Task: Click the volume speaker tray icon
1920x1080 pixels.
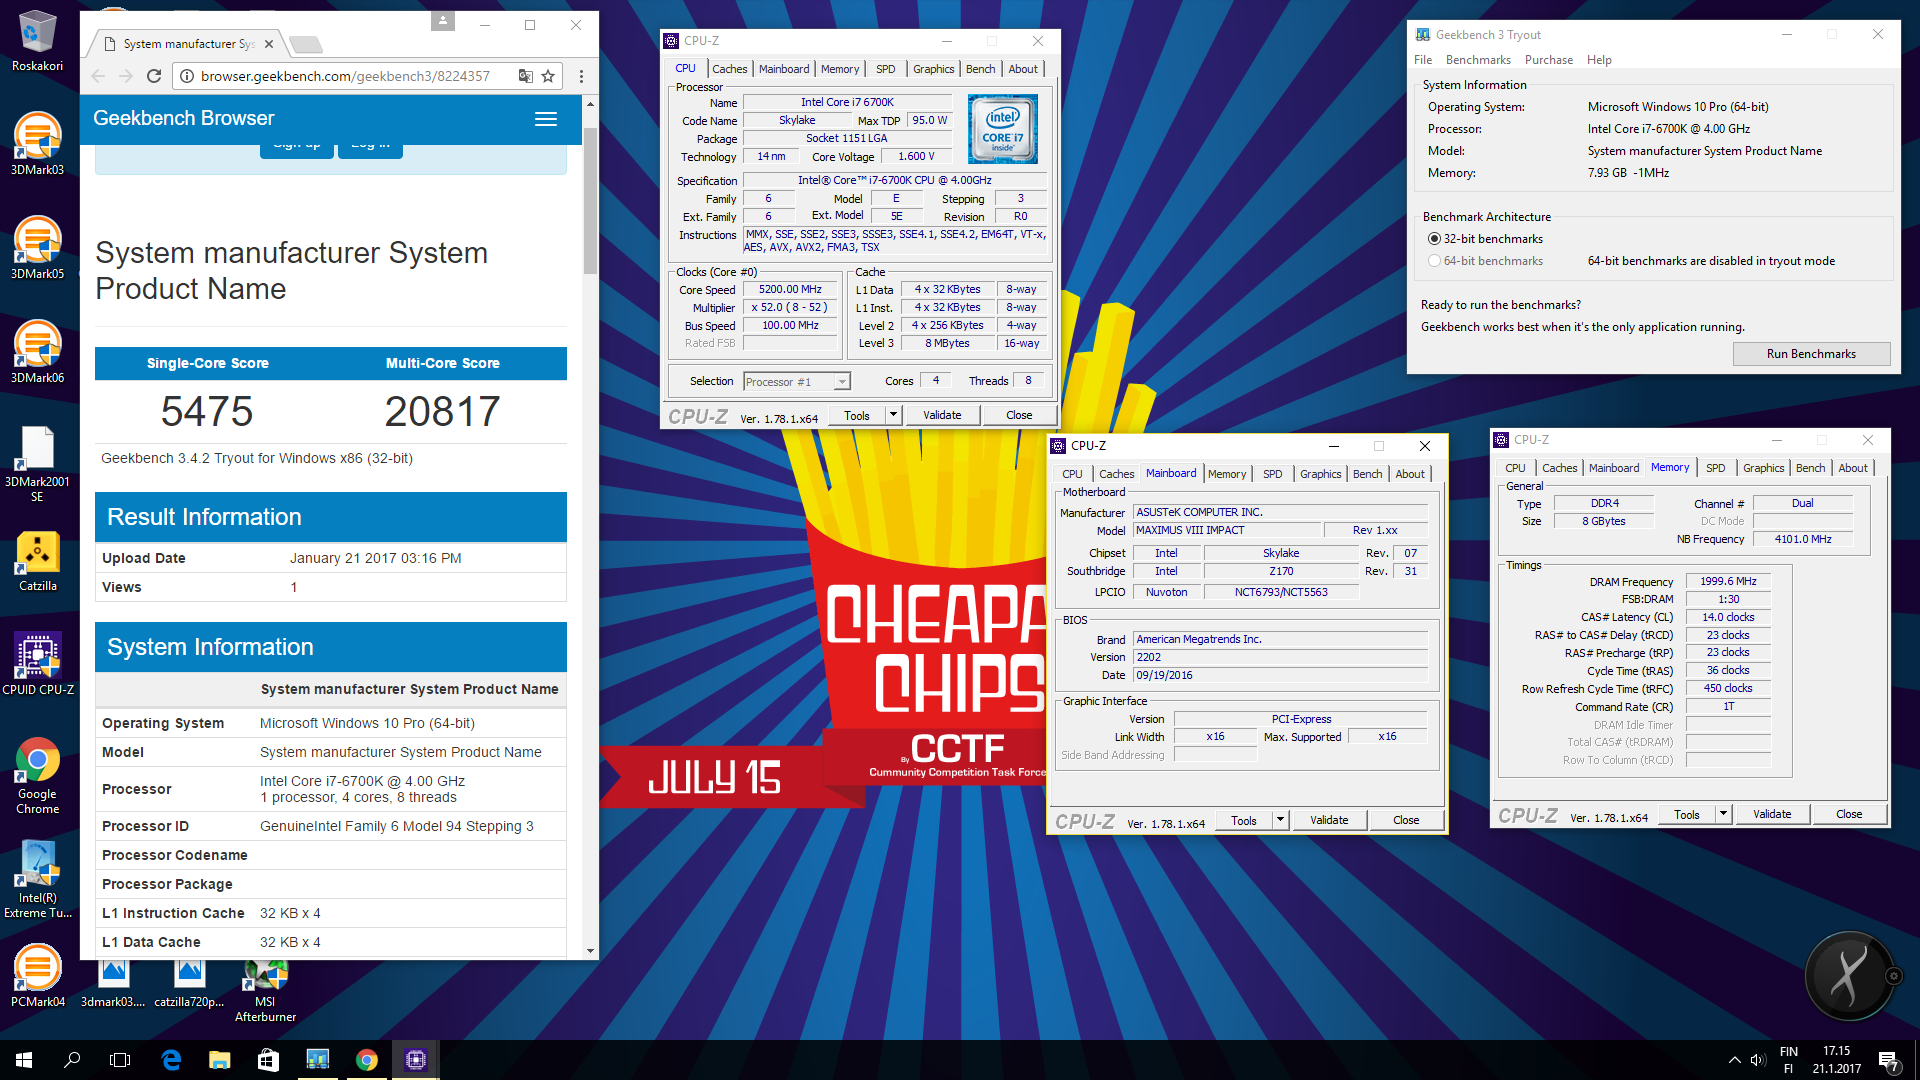Action: (x=1757, y=1060)
